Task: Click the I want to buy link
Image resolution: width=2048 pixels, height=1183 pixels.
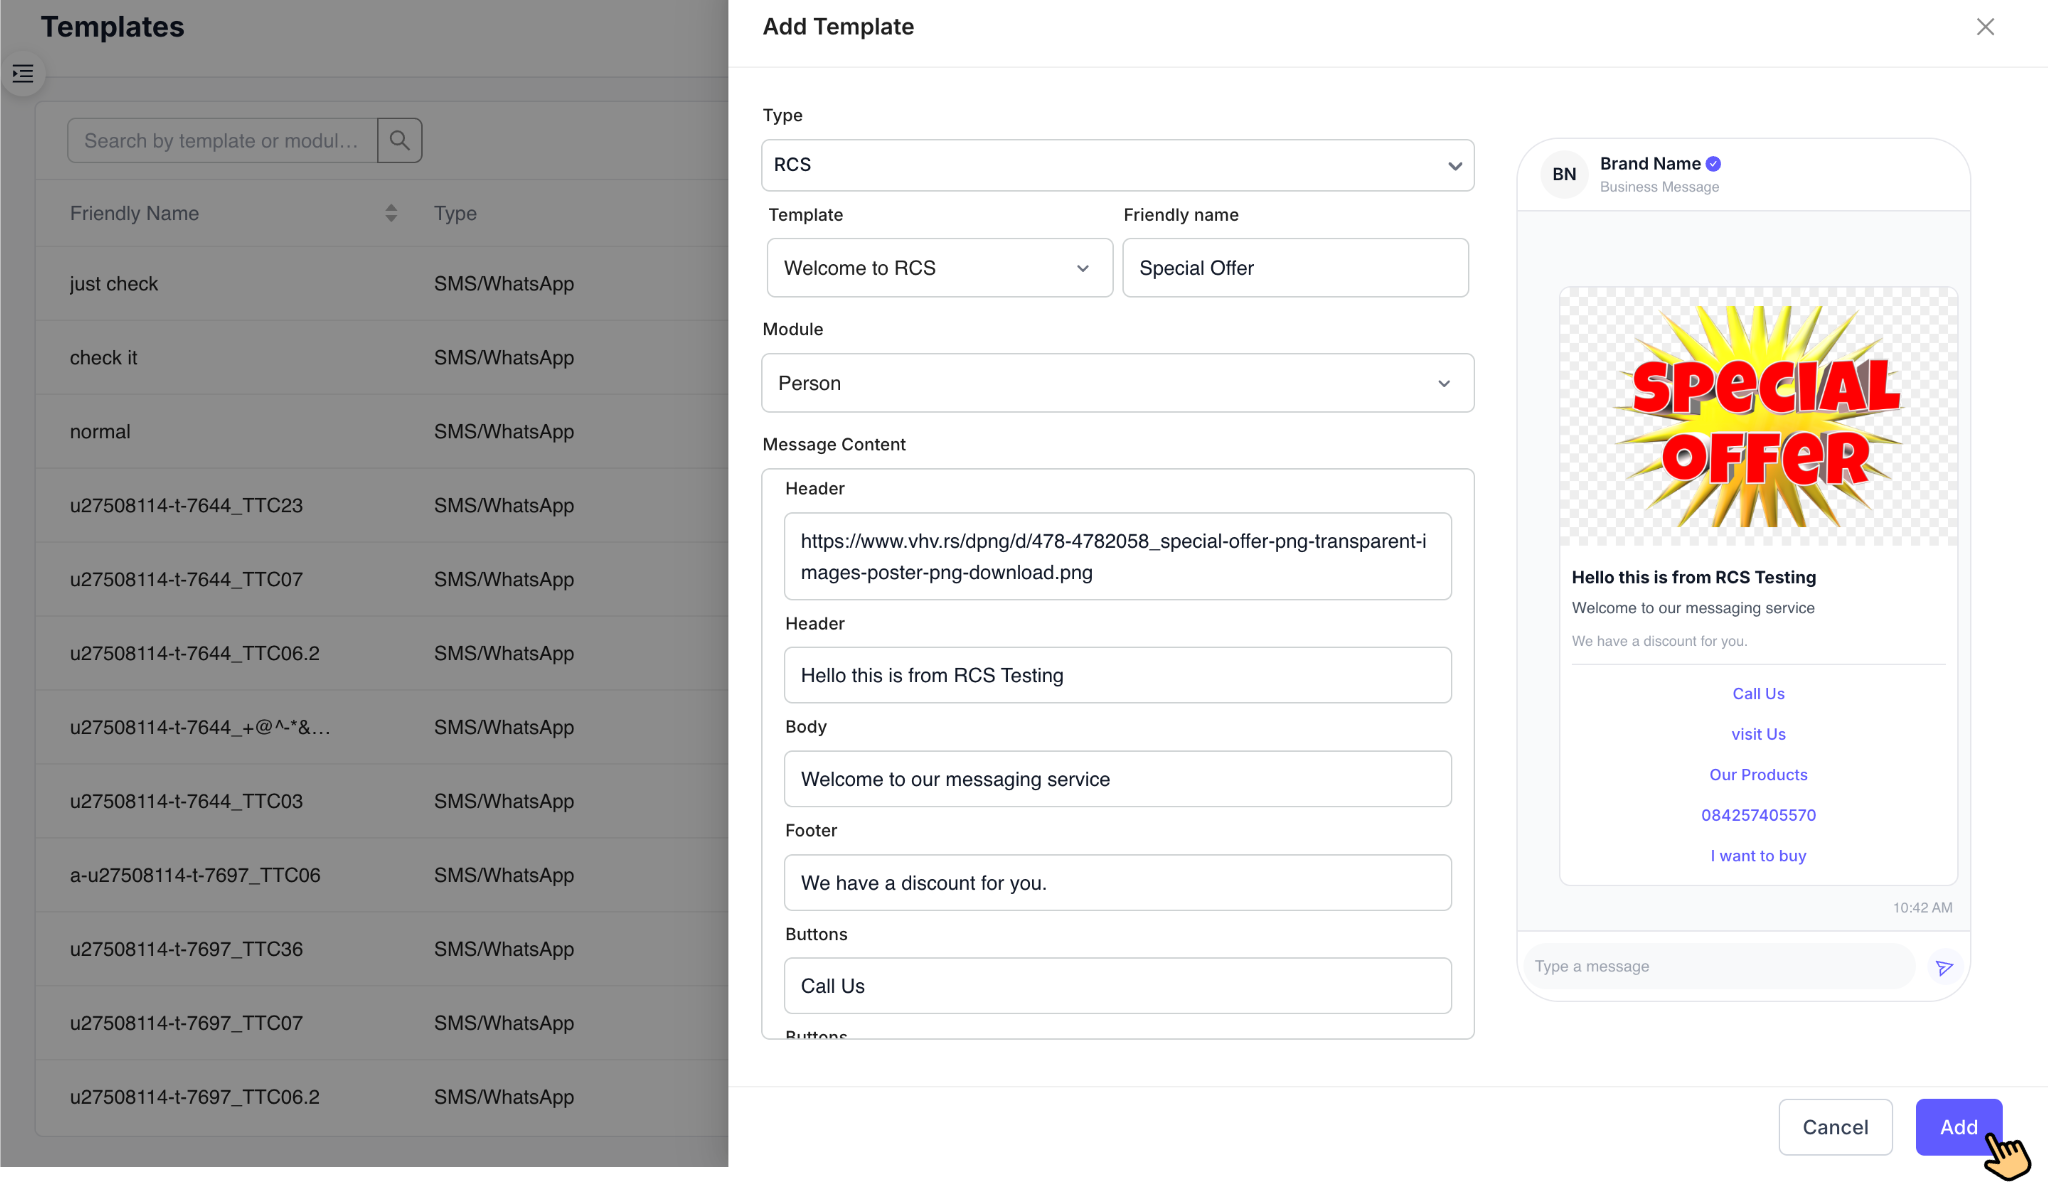Action: [x=1758, y=856]
